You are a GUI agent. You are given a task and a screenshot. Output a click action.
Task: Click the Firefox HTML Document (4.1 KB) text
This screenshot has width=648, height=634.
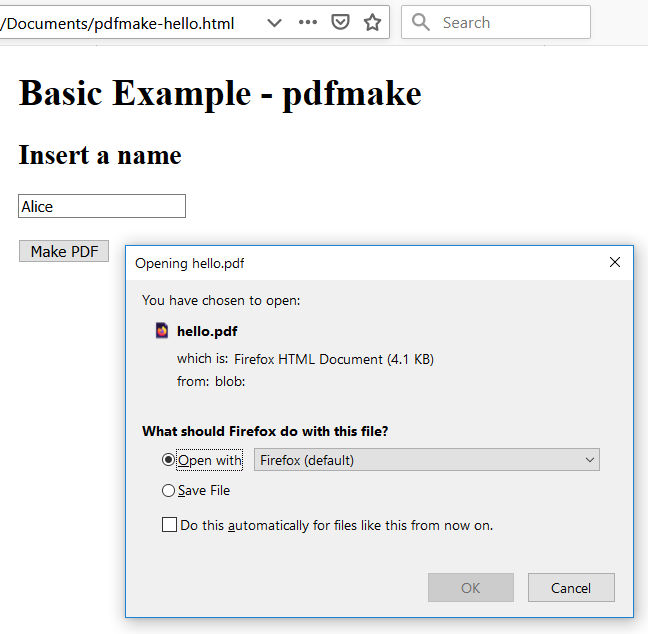click(334, 359)
